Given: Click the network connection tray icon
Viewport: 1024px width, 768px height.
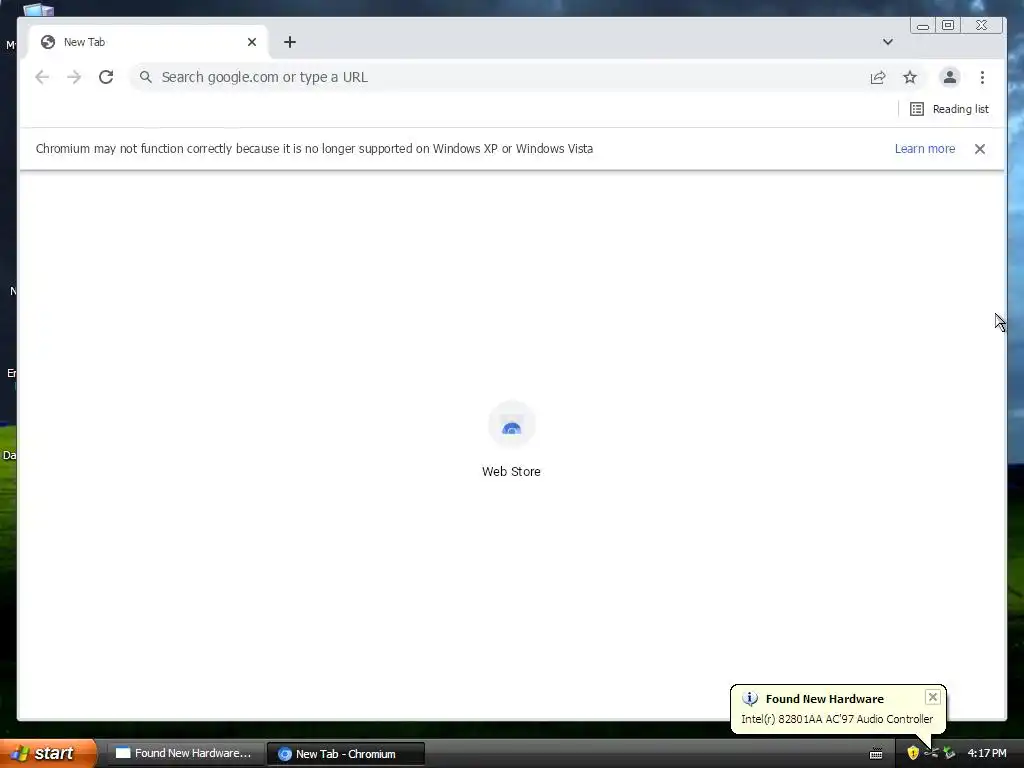Looking at the screenshot, I should point(931,753).
